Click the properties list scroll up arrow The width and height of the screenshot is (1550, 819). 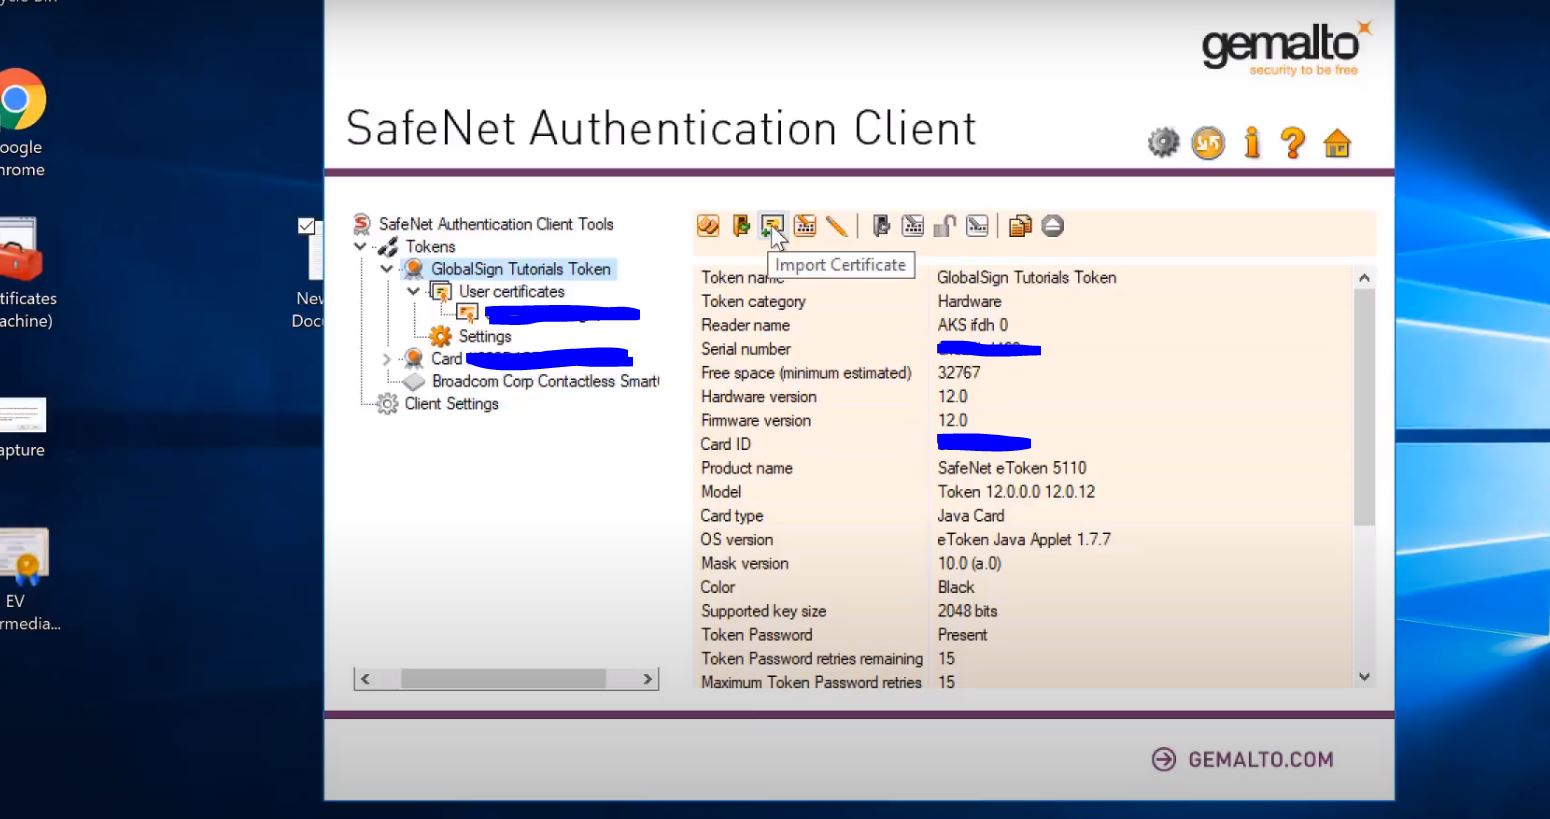point(1364,277)
